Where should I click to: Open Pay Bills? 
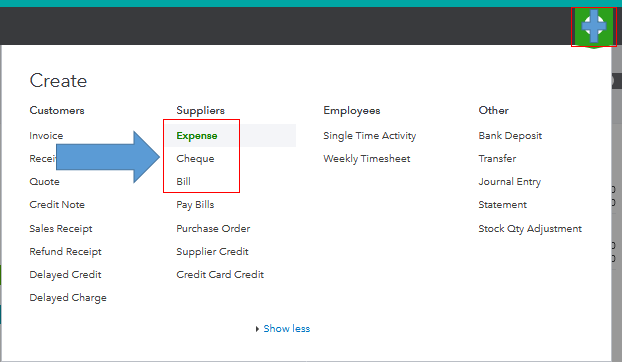(195, 205)
